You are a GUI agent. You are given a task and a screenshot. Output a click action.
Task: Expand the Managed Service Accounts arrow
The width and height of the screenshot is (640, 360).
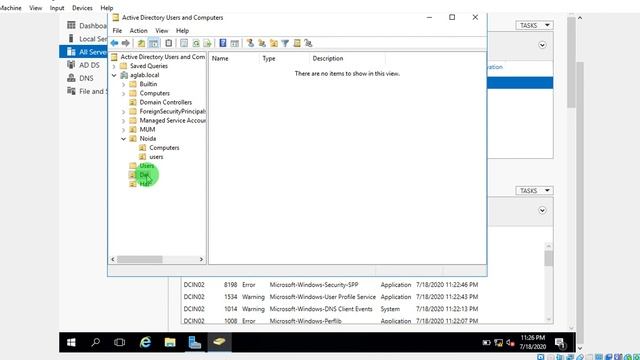point(123,121)
